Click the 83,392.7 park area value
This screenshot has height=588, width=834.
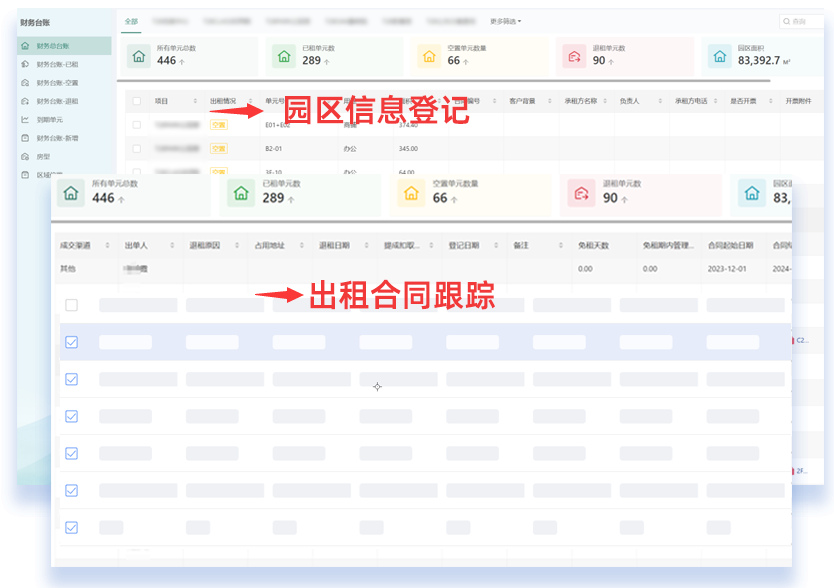click(759, 61)
